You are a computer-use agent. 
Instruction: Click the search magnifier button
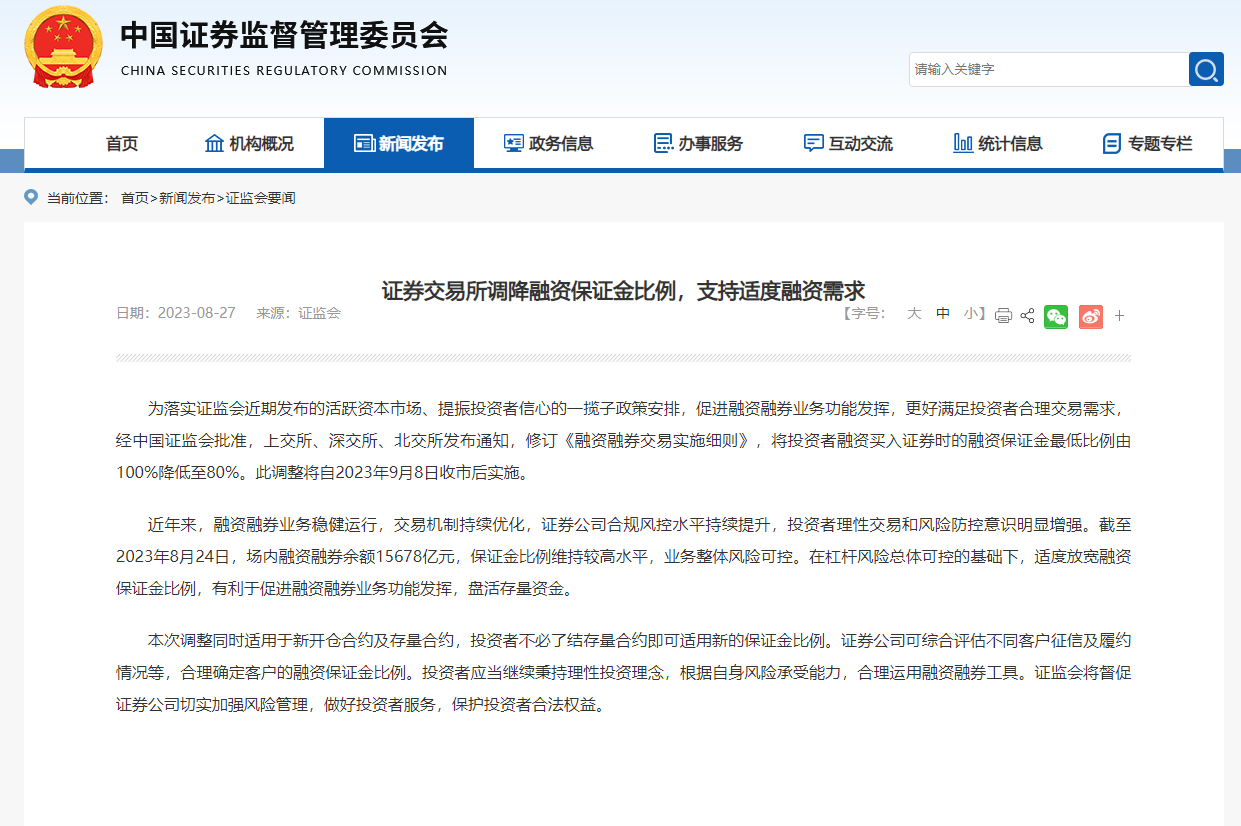[1206, 69]
